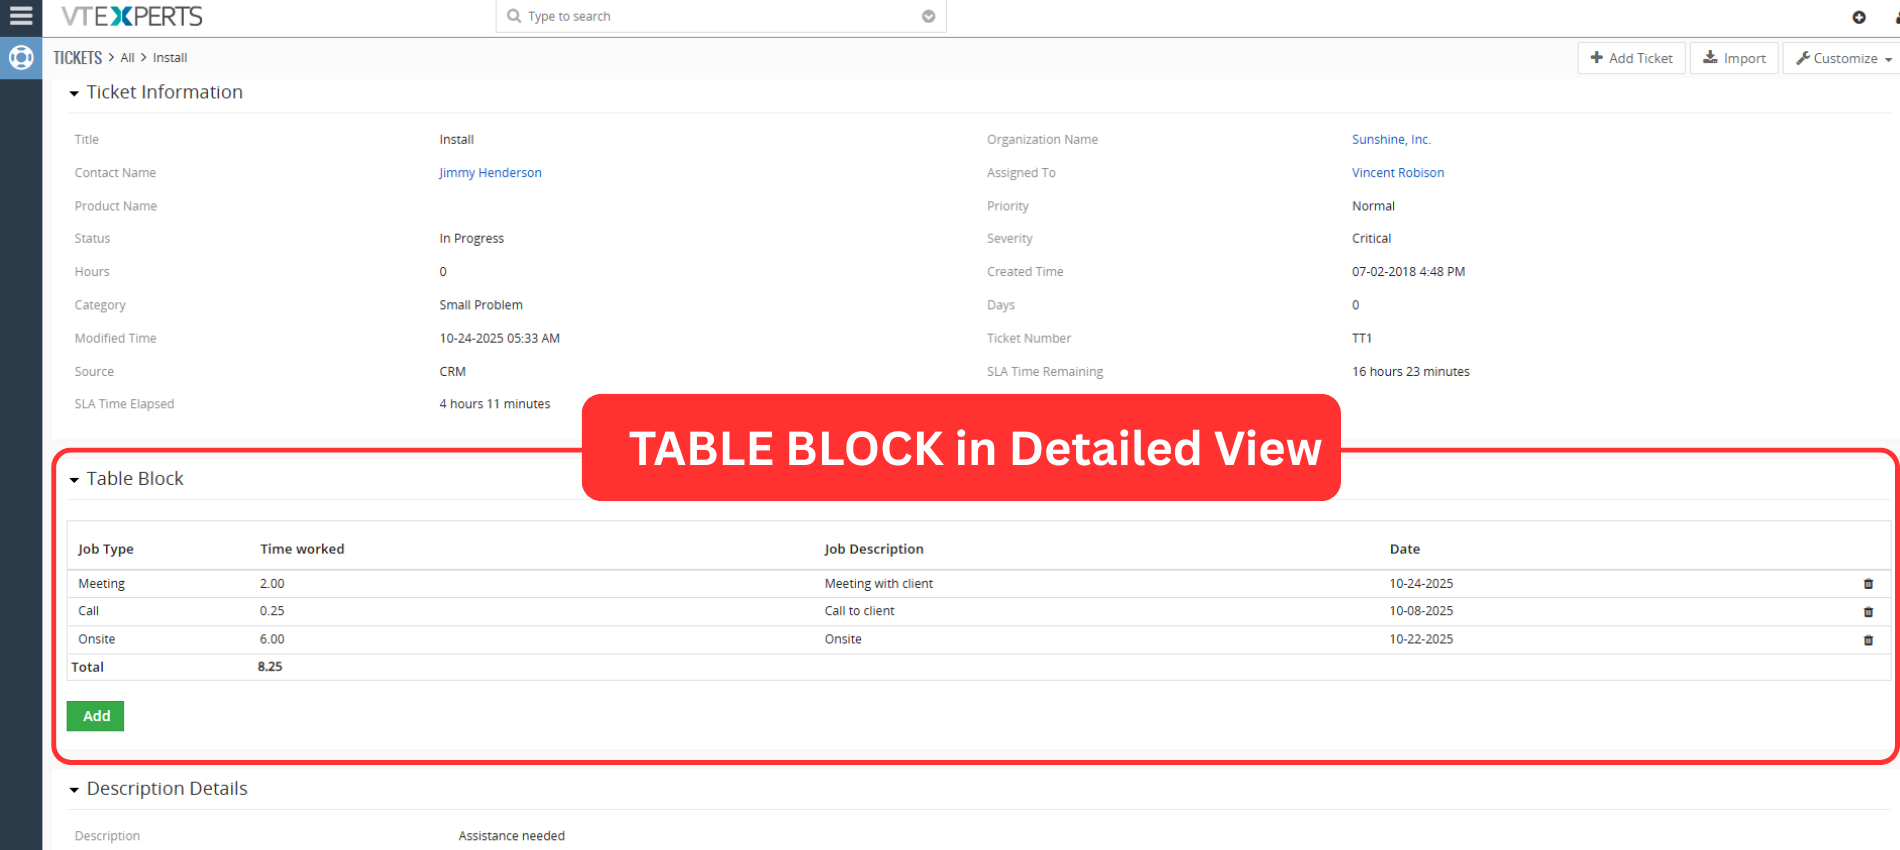The height and width of the screenshot is (850, 1900).
Task: Open the Tickets module lifebuoy icon
Action: pyautogui.click(x=21, y=58)
